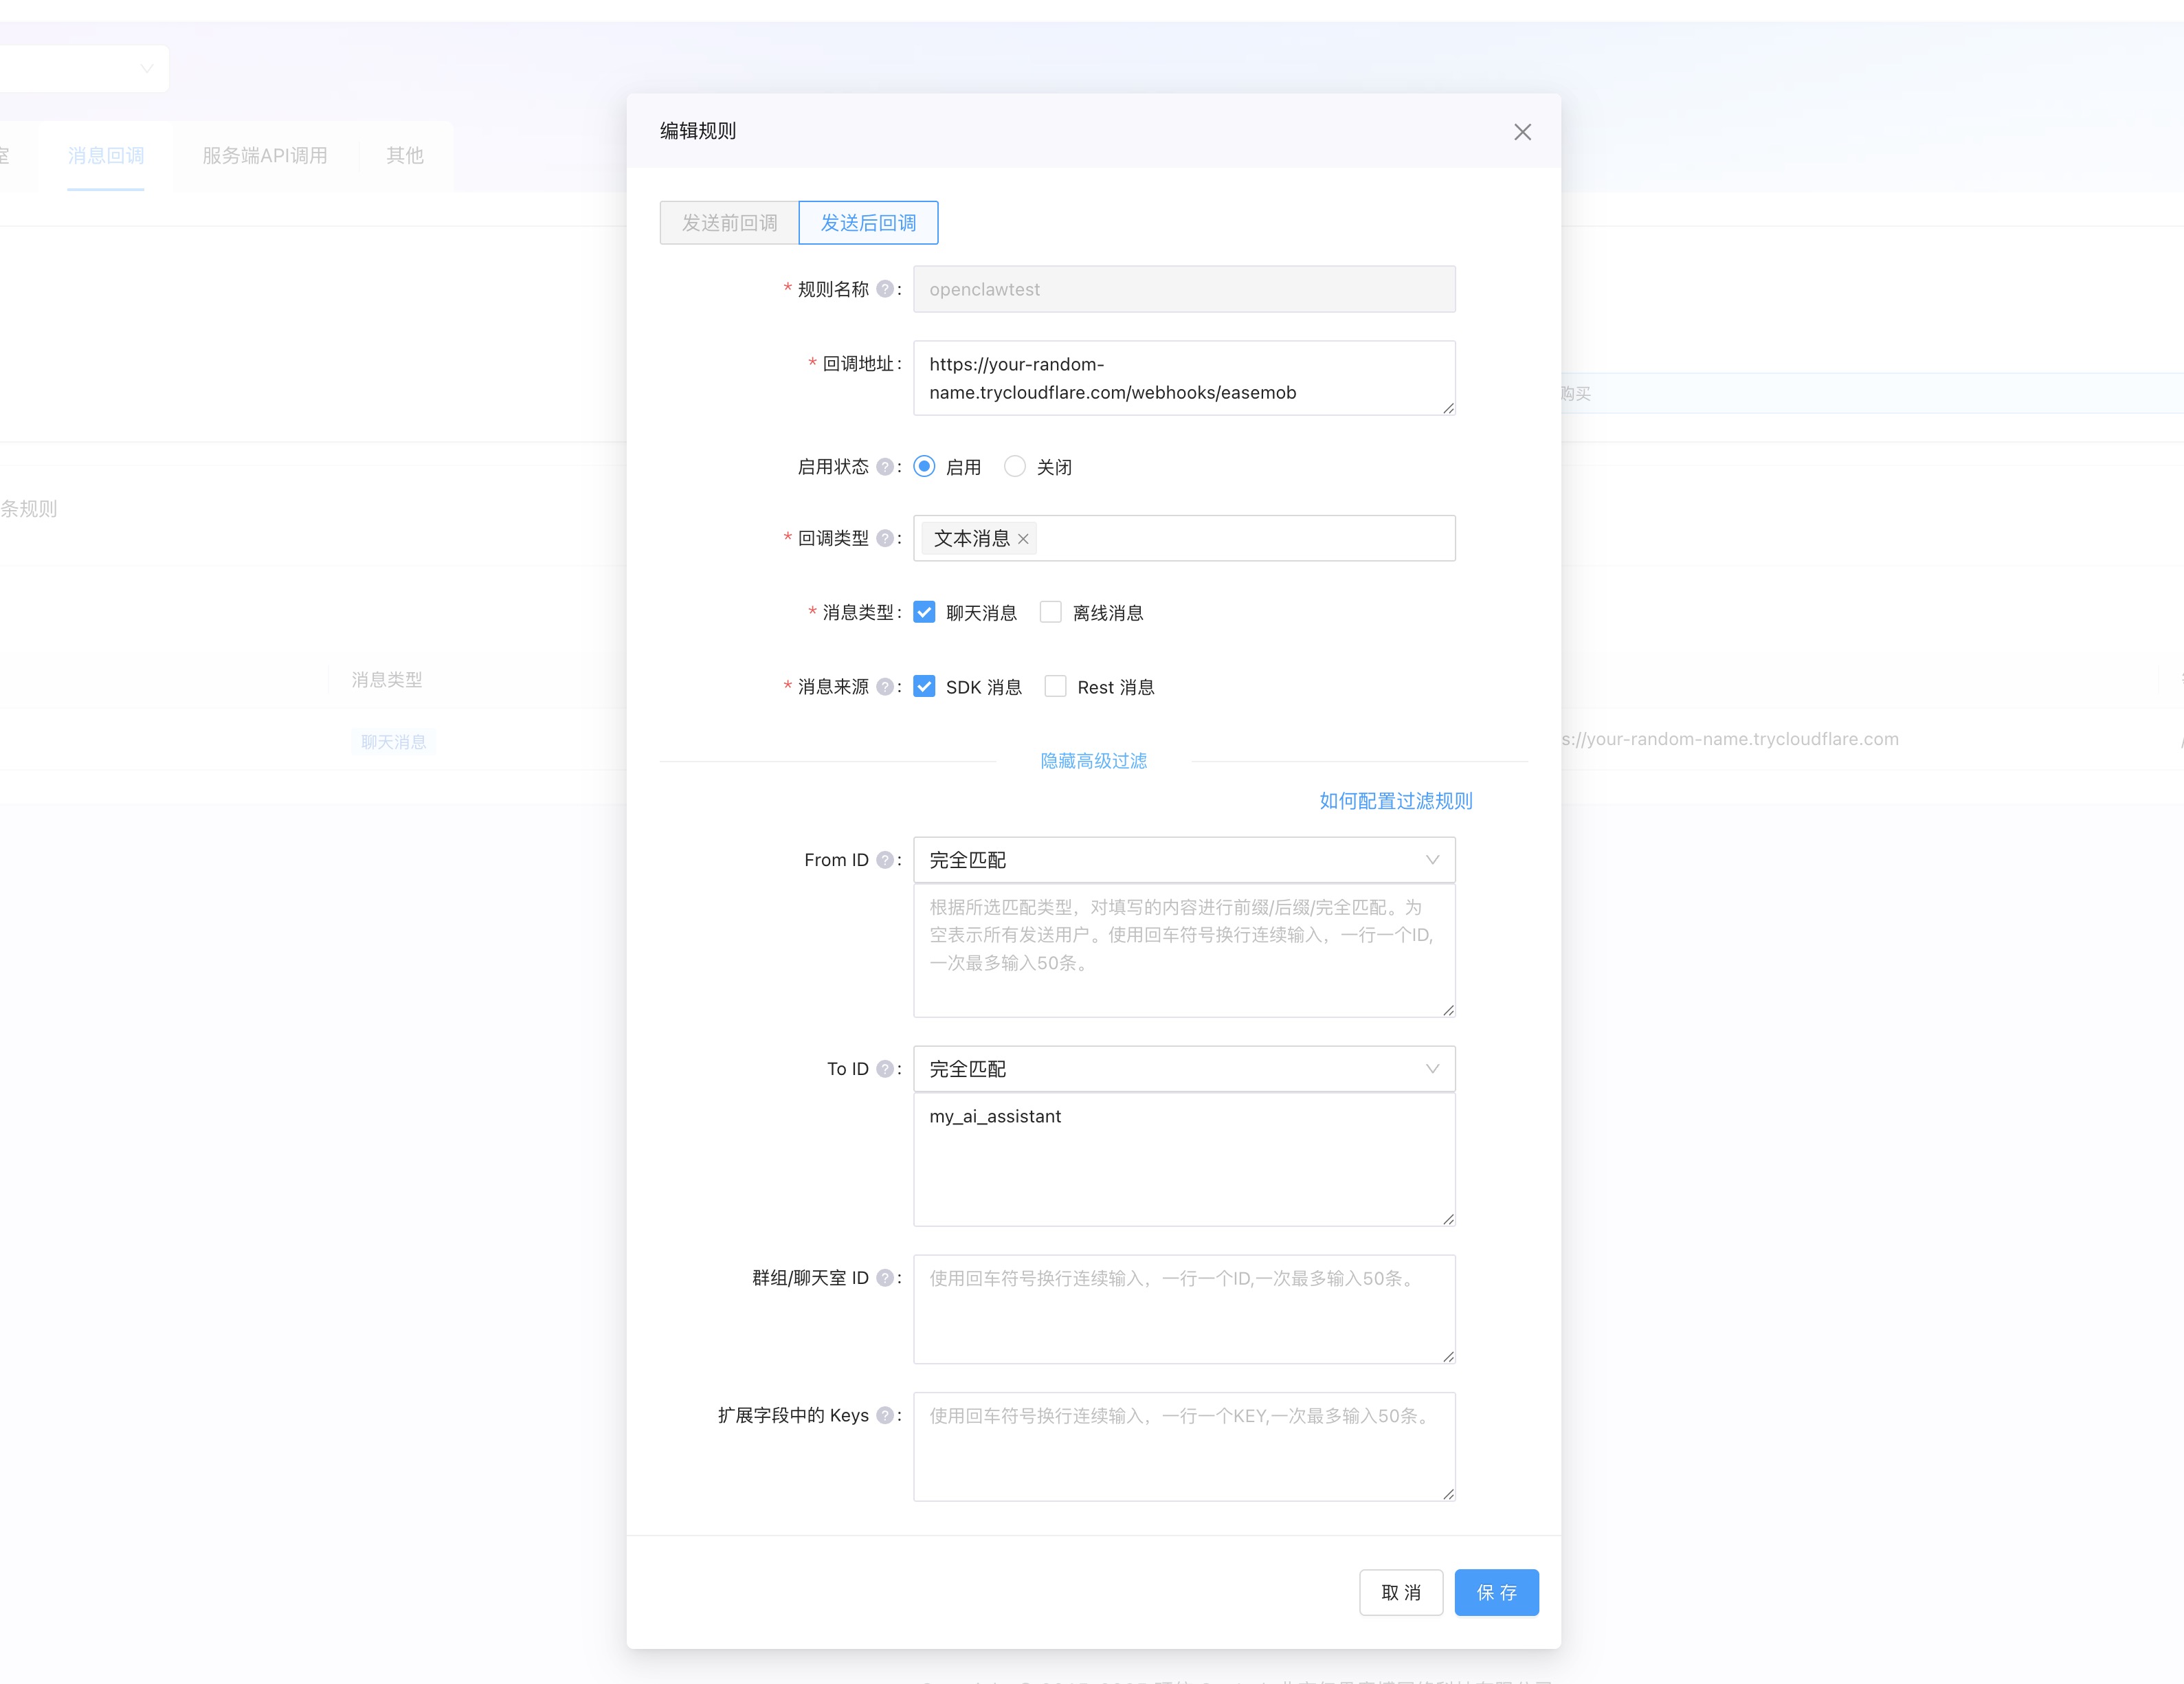Open From ID match type dropdown
This screenshot has height=1684, width=2184.
click(x=1183, y=860)
